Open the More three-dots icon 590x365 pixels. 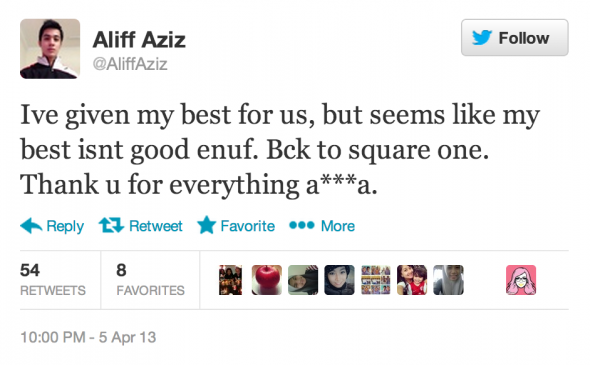click(302, 225)
